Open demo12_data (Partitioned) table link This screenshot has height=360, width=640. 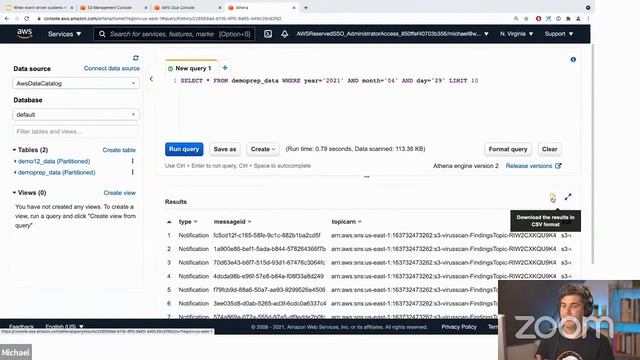pyautogui.click(x=54, y=161)
